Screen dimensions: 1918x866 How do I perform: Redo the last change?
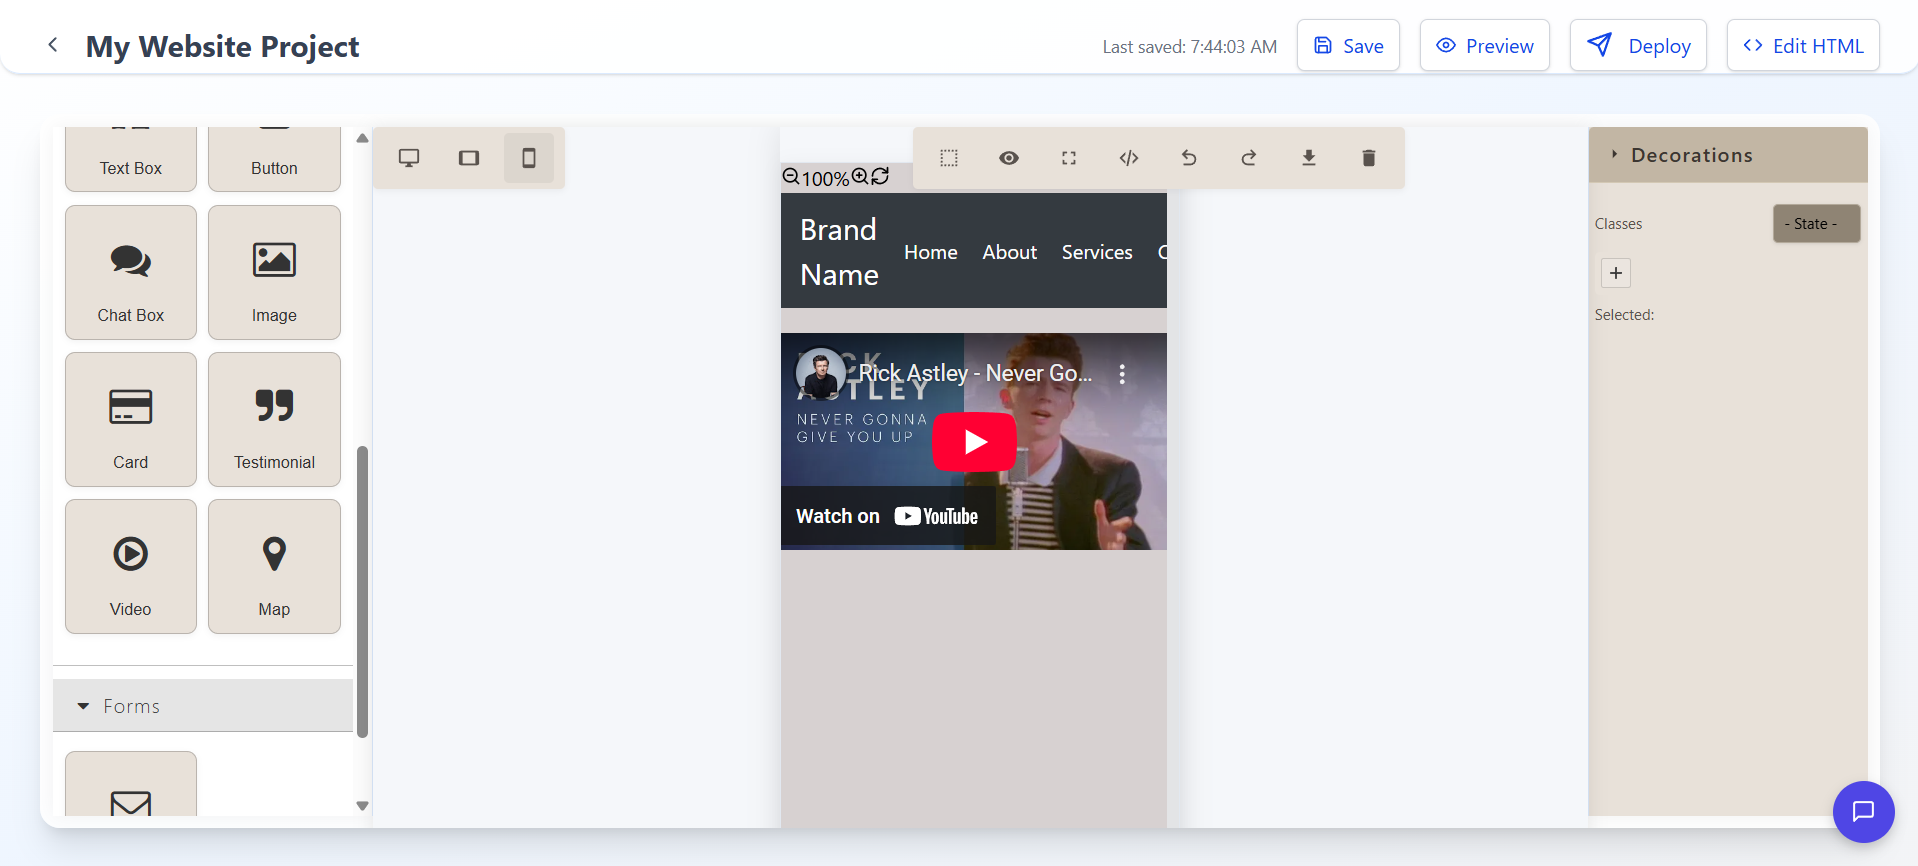pos(1249,158)
